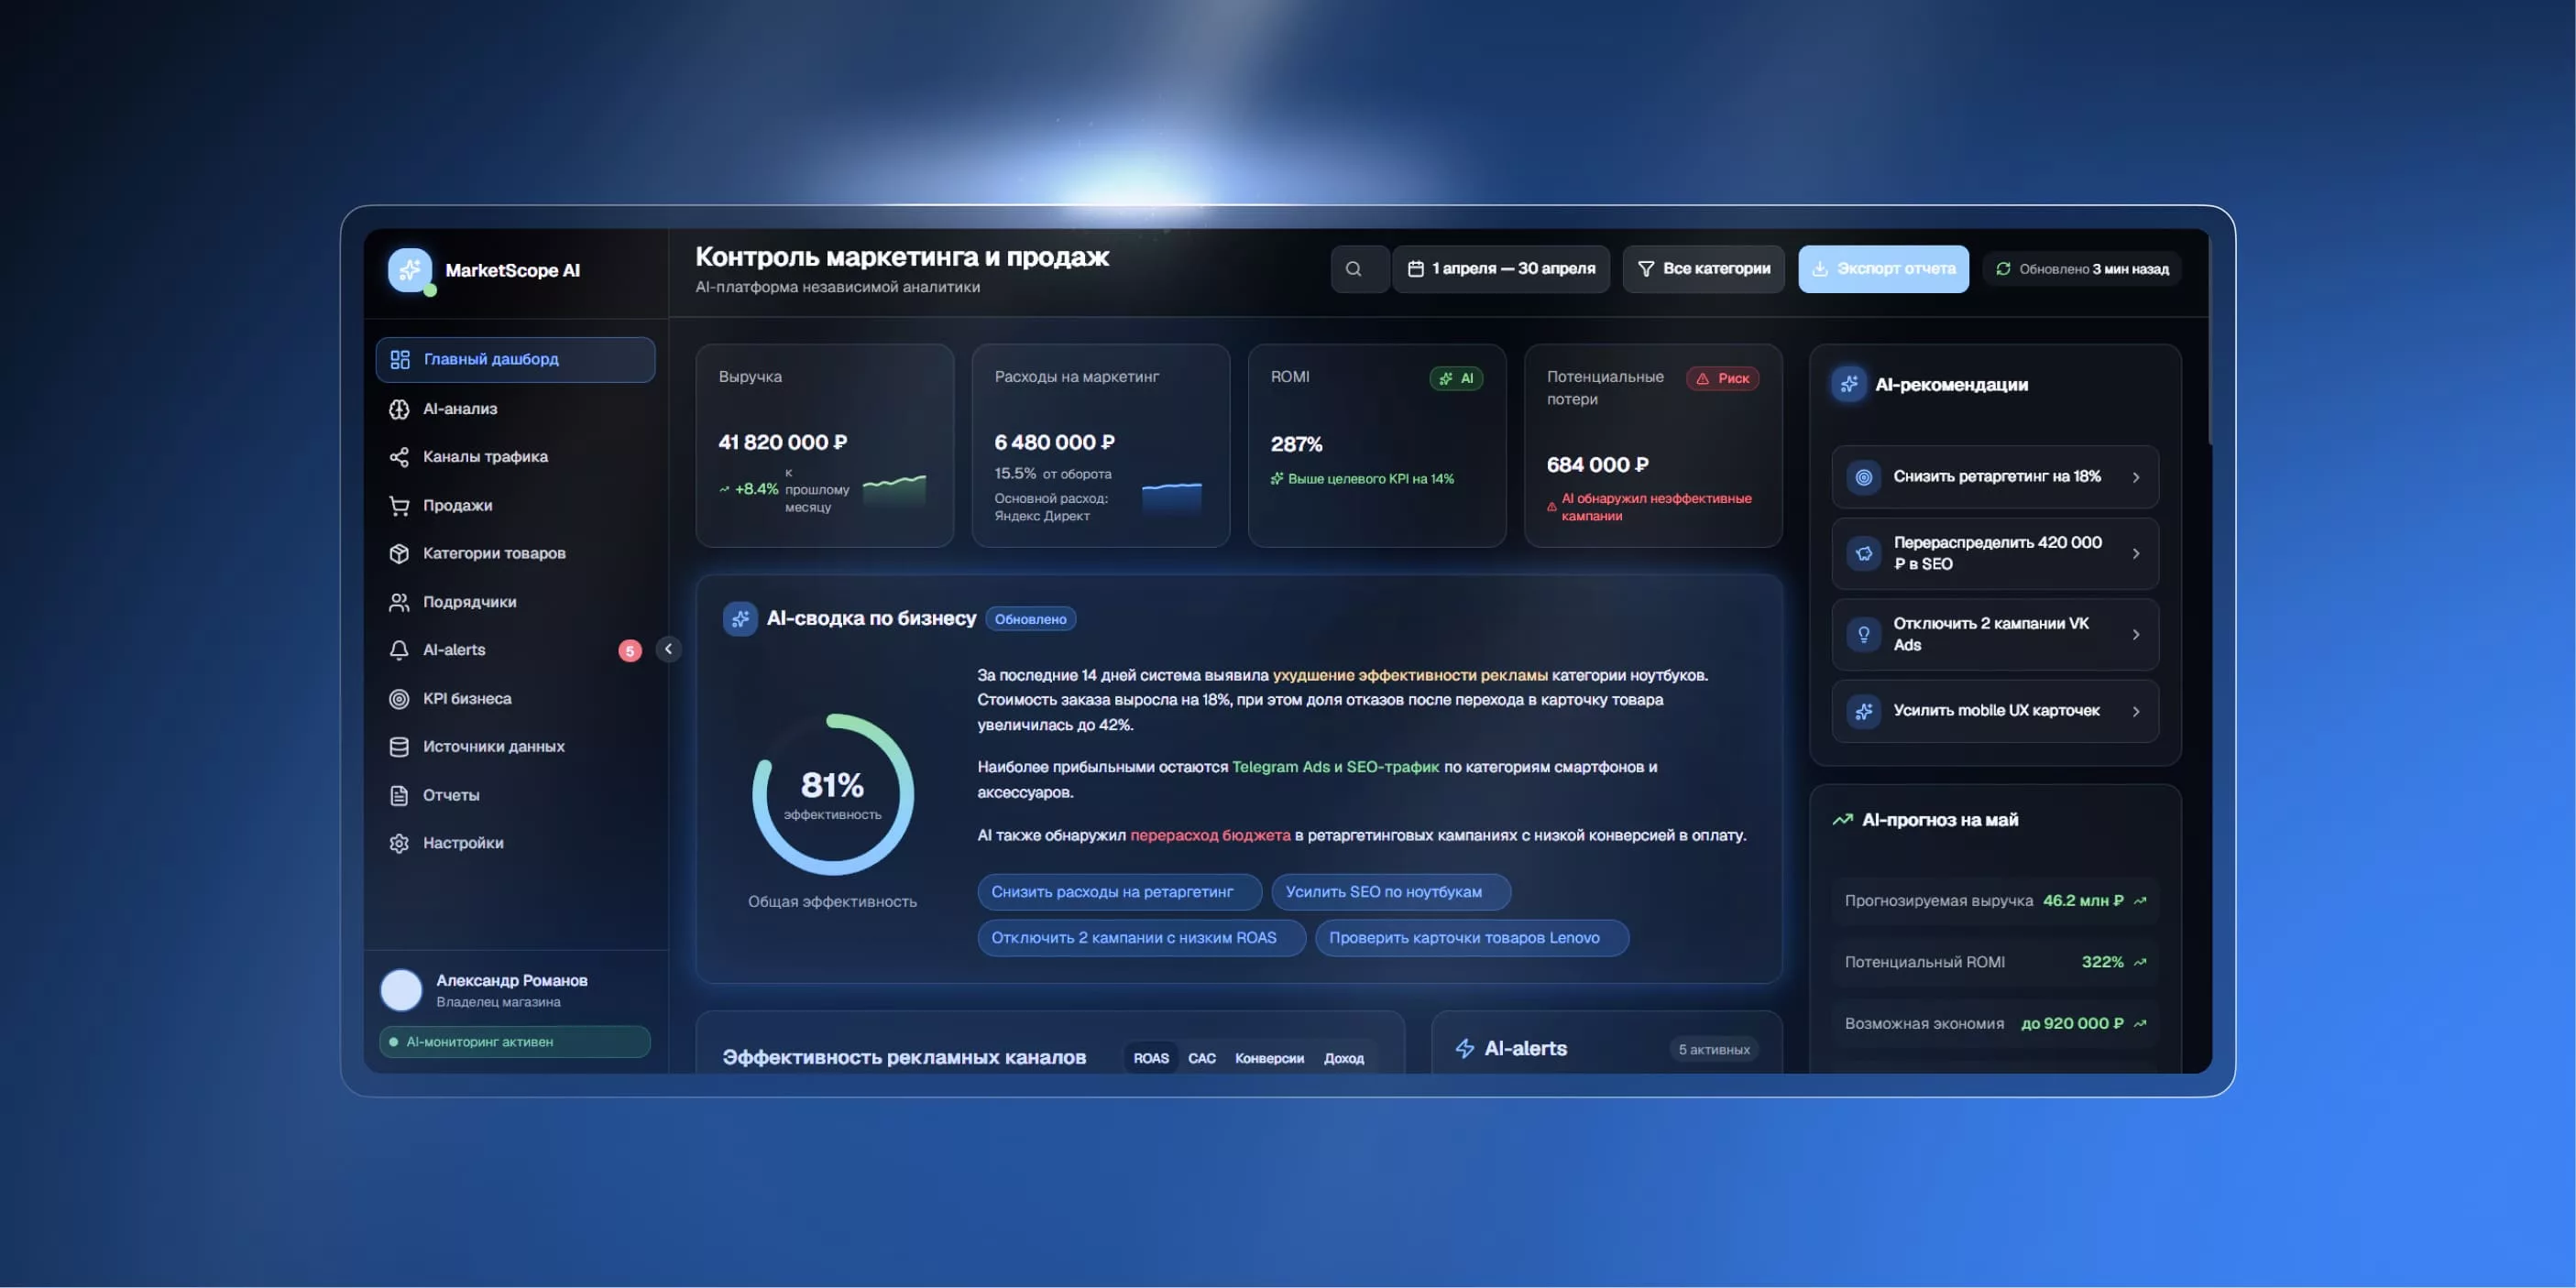
Task: Click the refresh icon beside 'Обновлено 3 мин назад'
Action: [x=2003, y=269]
